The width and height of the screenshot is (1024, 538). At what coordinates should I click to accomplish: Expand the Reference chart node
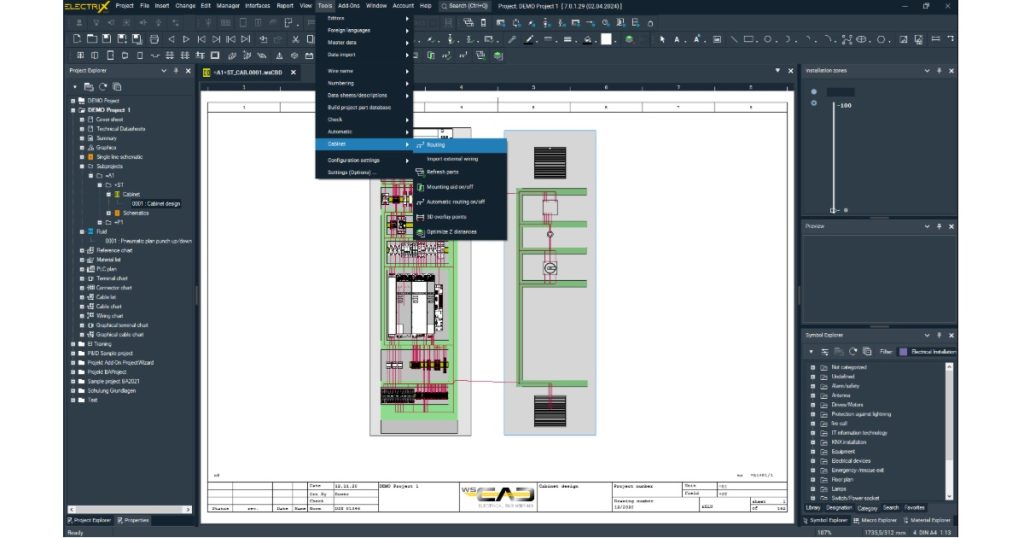(x=82, y=250)
